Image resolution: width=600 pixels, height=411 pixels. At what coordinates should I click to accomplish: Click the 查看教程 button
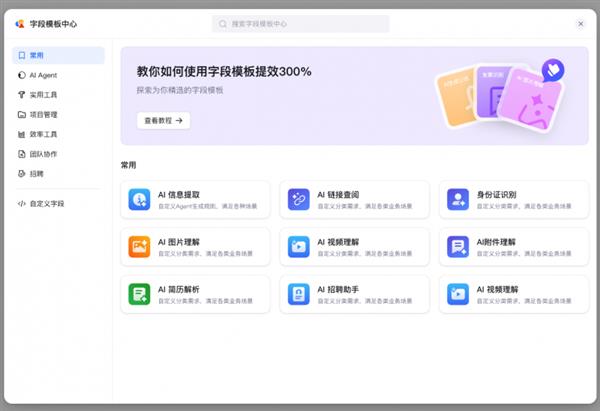pyautogui.click(x=163, y=121)
